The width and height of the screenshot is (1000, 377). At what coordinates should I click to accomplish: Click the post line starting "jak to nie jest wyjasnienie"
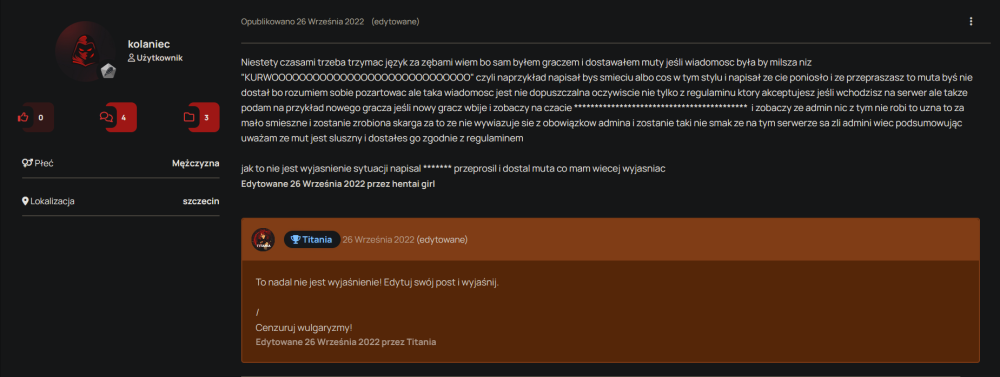[x=453, y=169]
